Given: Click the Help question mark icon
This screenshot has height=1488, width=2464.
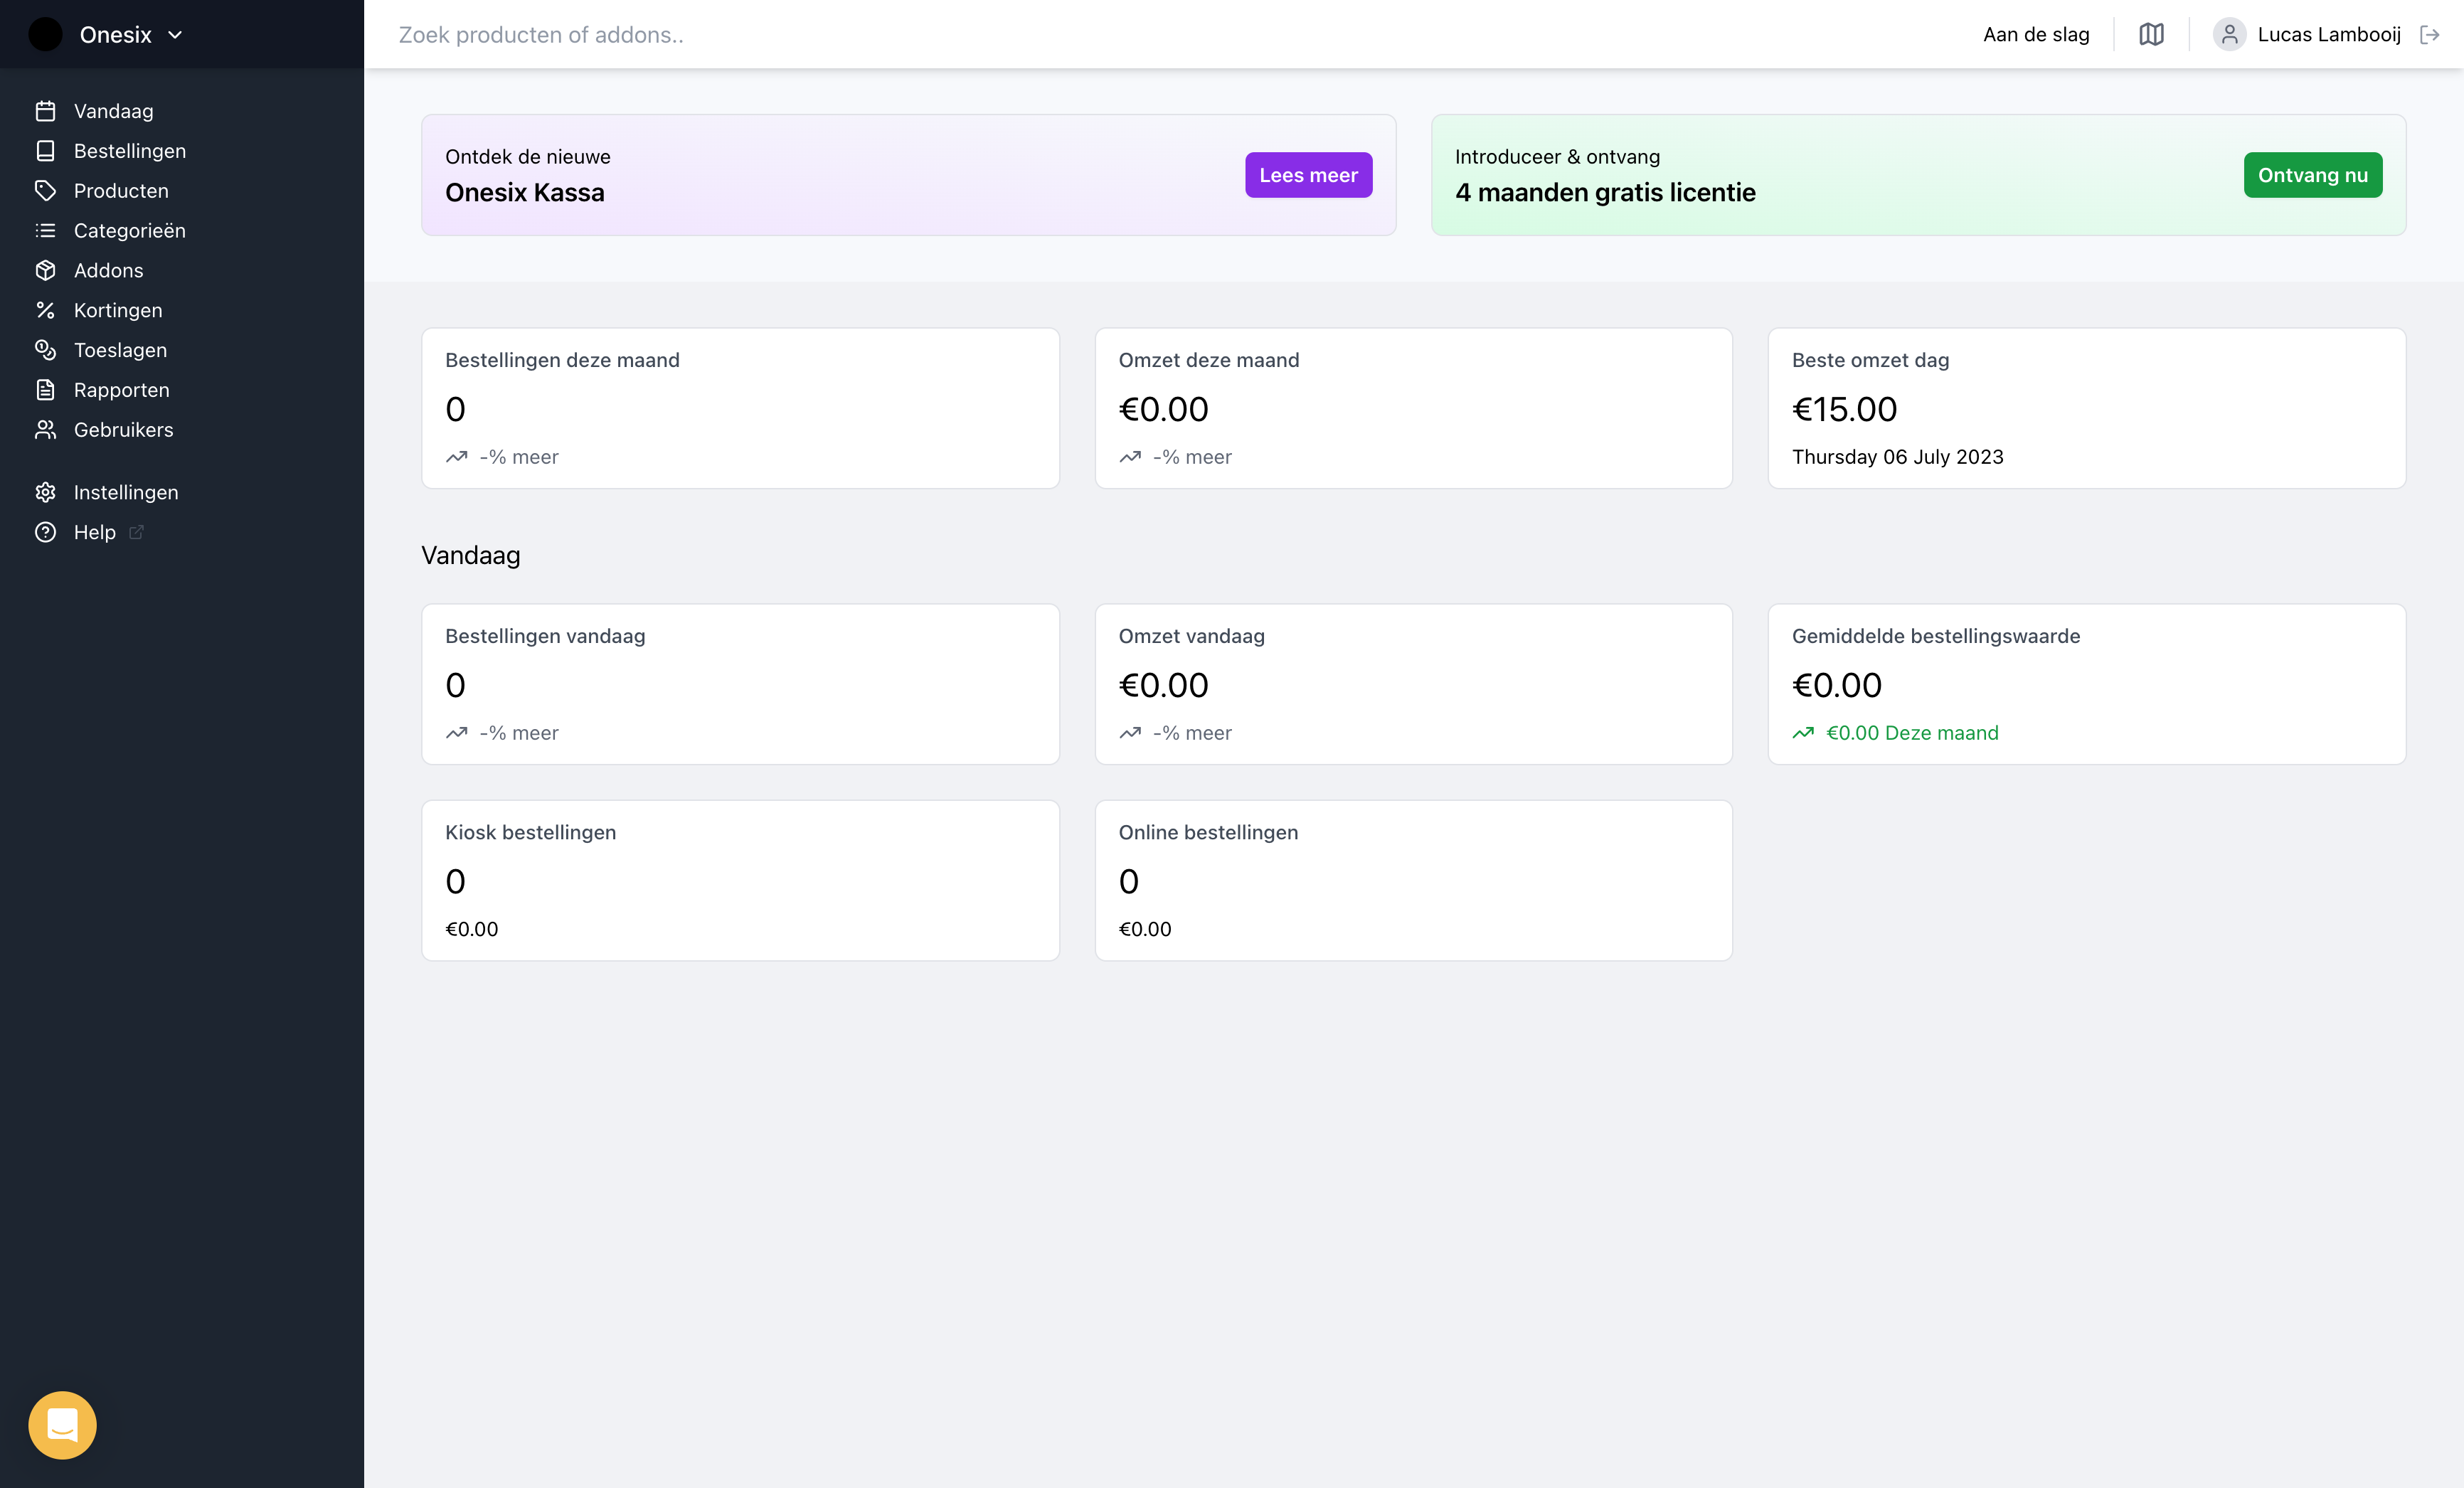Looking at the screenshot, I should point(45,532).
